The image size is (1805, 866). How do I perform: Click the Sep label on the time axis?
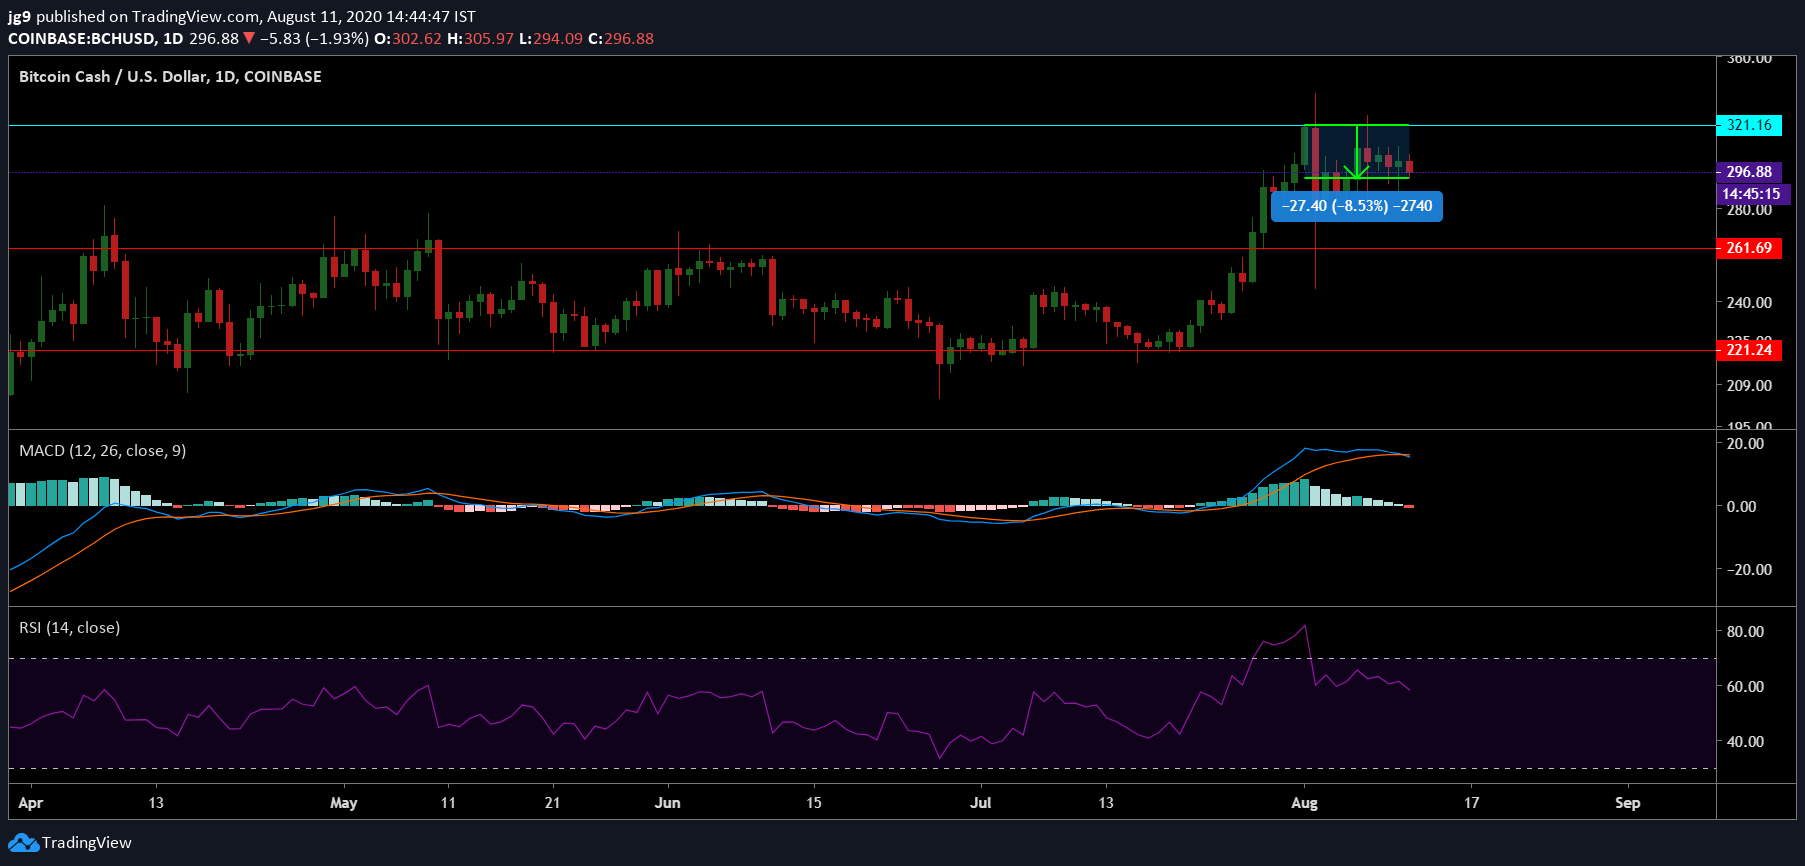1627,803
